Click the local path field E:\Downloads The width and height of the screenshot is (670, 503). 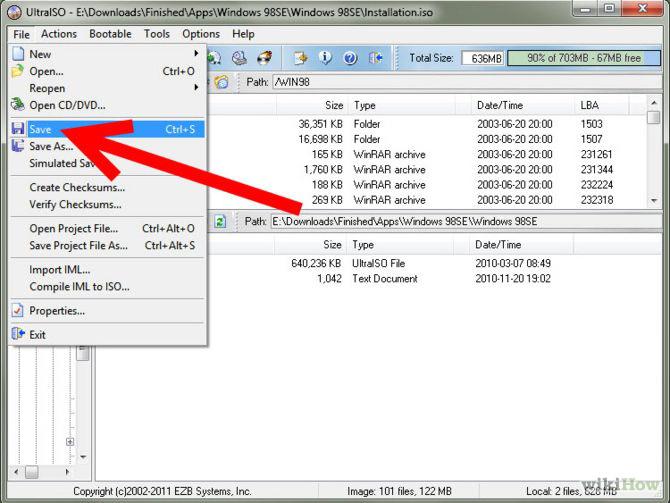[466, 221]
